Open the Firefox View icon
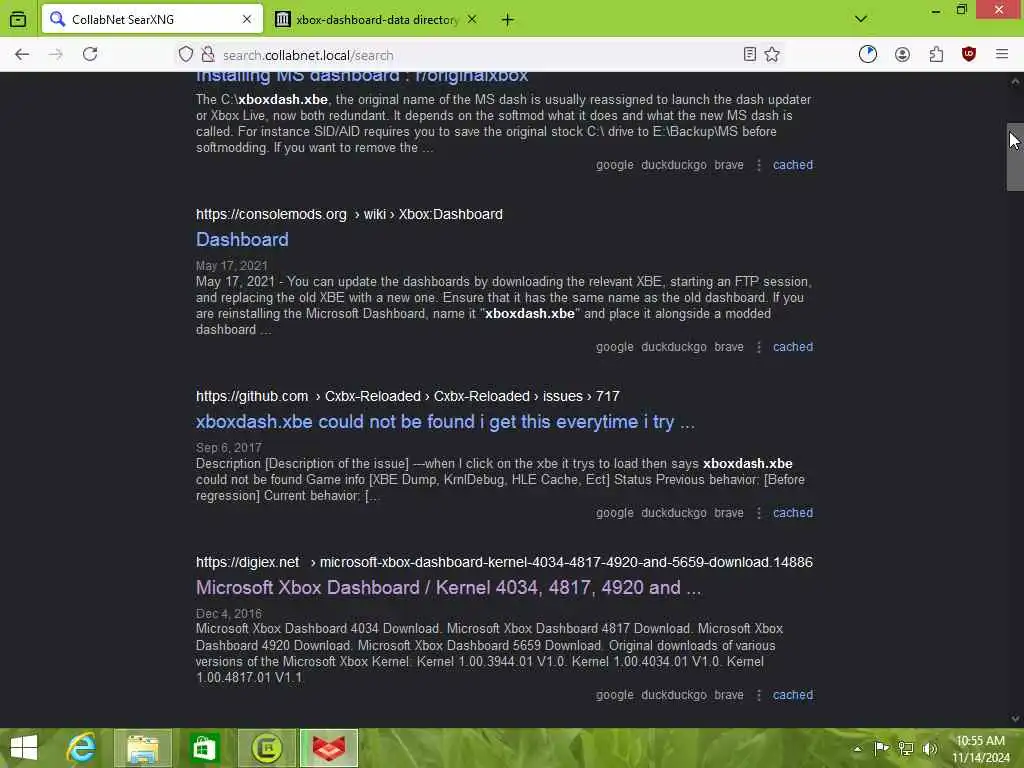This screenshot has width=1024, height=768. coord(18,20)
